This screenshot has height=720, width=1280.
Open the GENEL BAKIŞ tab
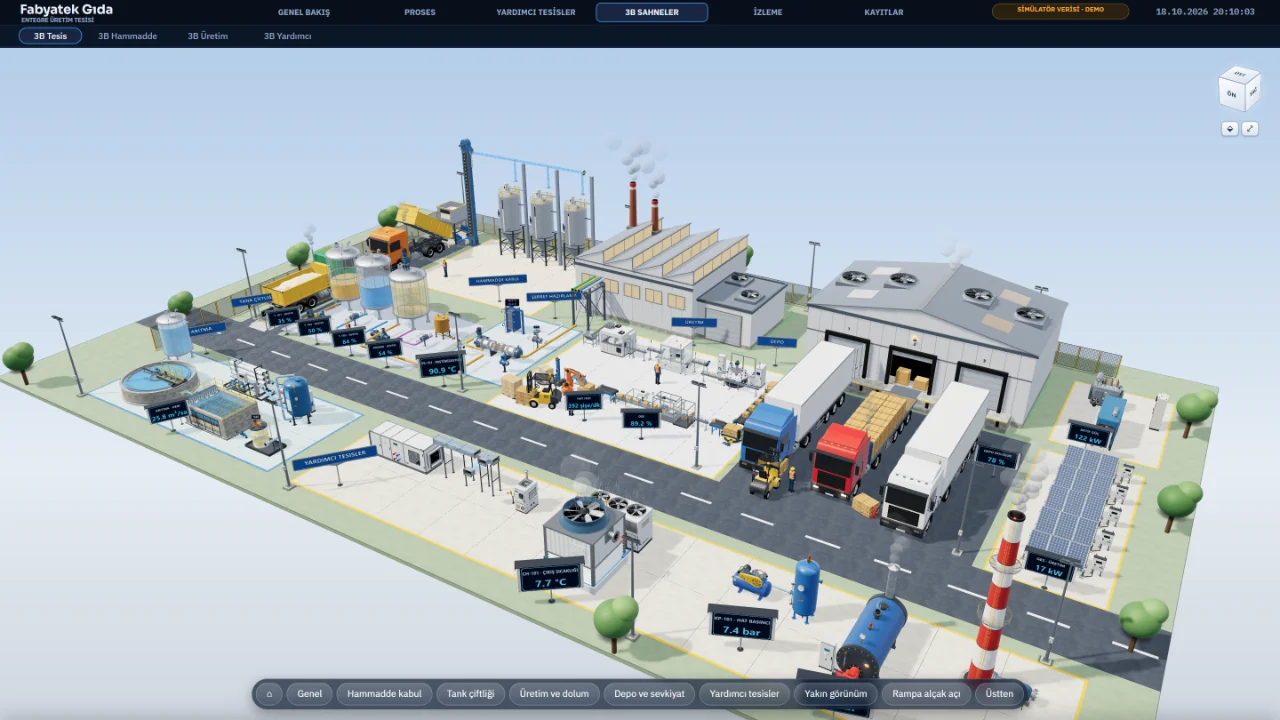click(x=304, y=12)
